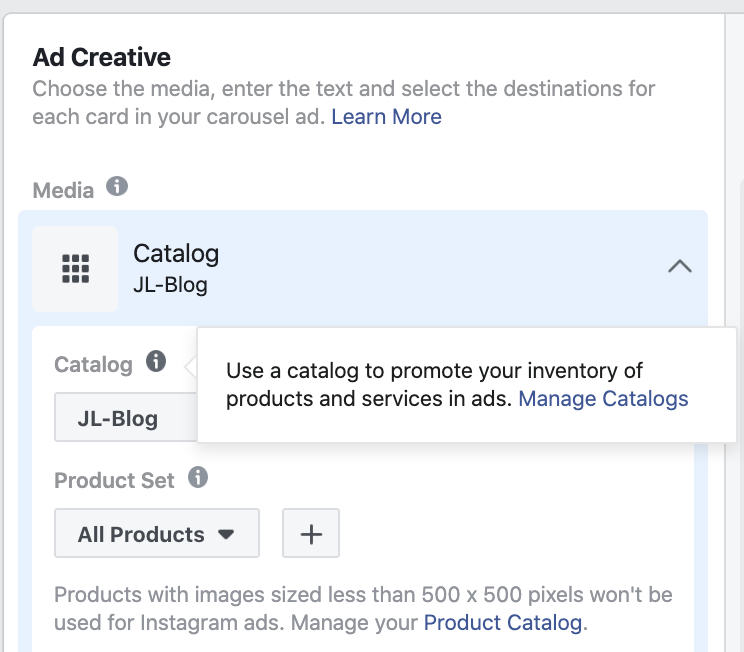Click the info icon next to Catalog label
This screenshot has width=744, height=652.
coord(156,362)
